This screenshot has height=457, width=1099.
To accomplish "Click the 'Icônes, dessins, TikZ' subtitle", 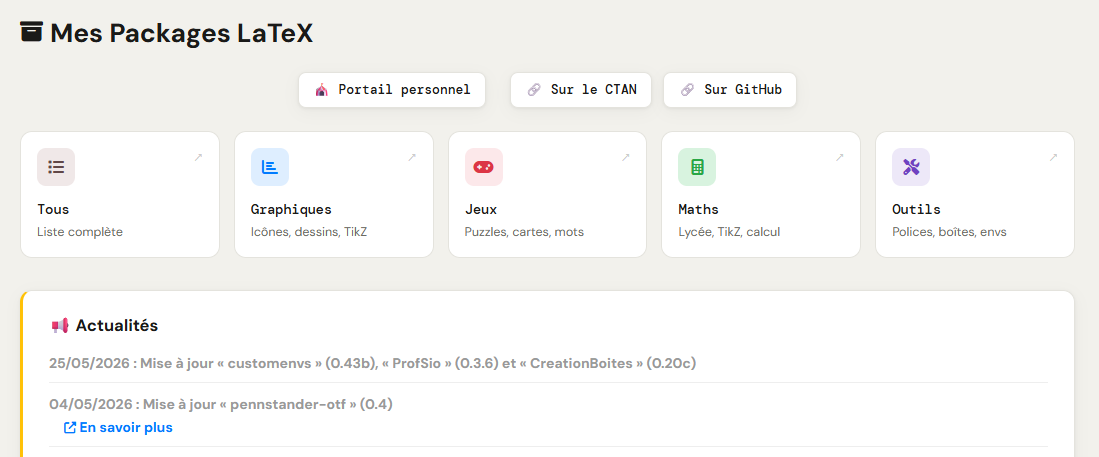I will tap(308, 232).
